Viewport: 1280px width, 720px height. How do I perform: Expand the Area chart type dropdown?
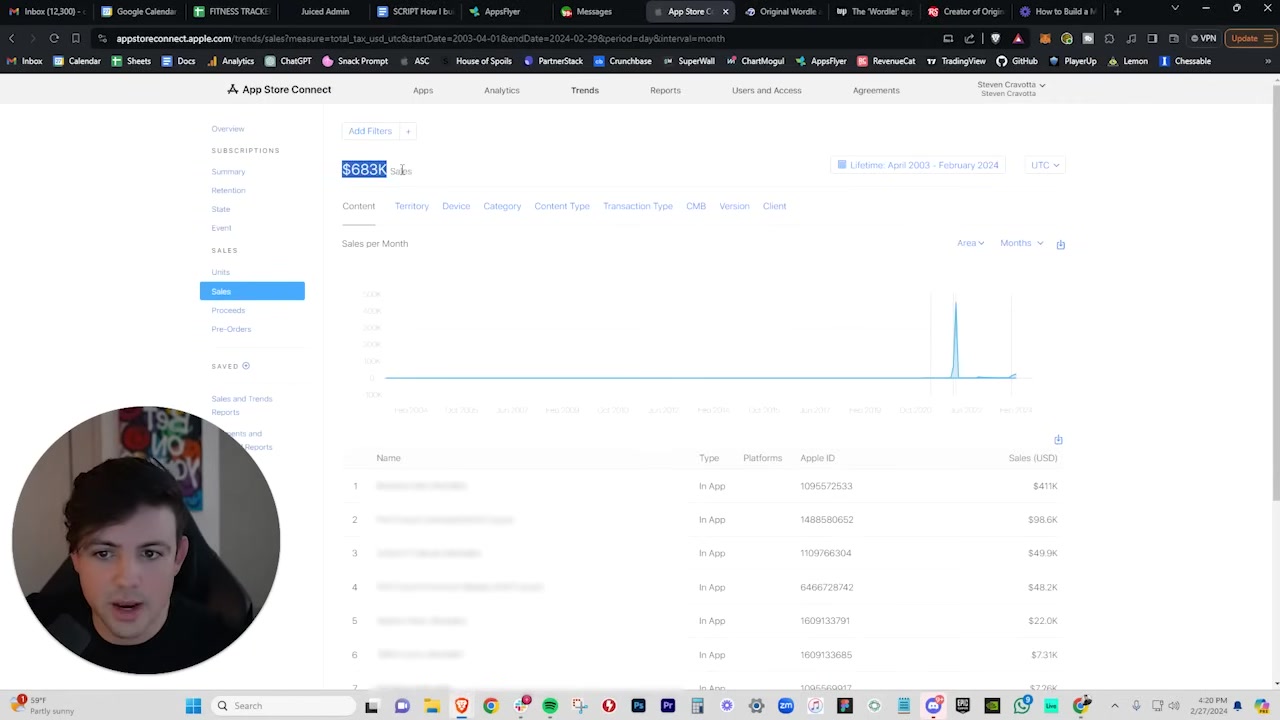970,243
